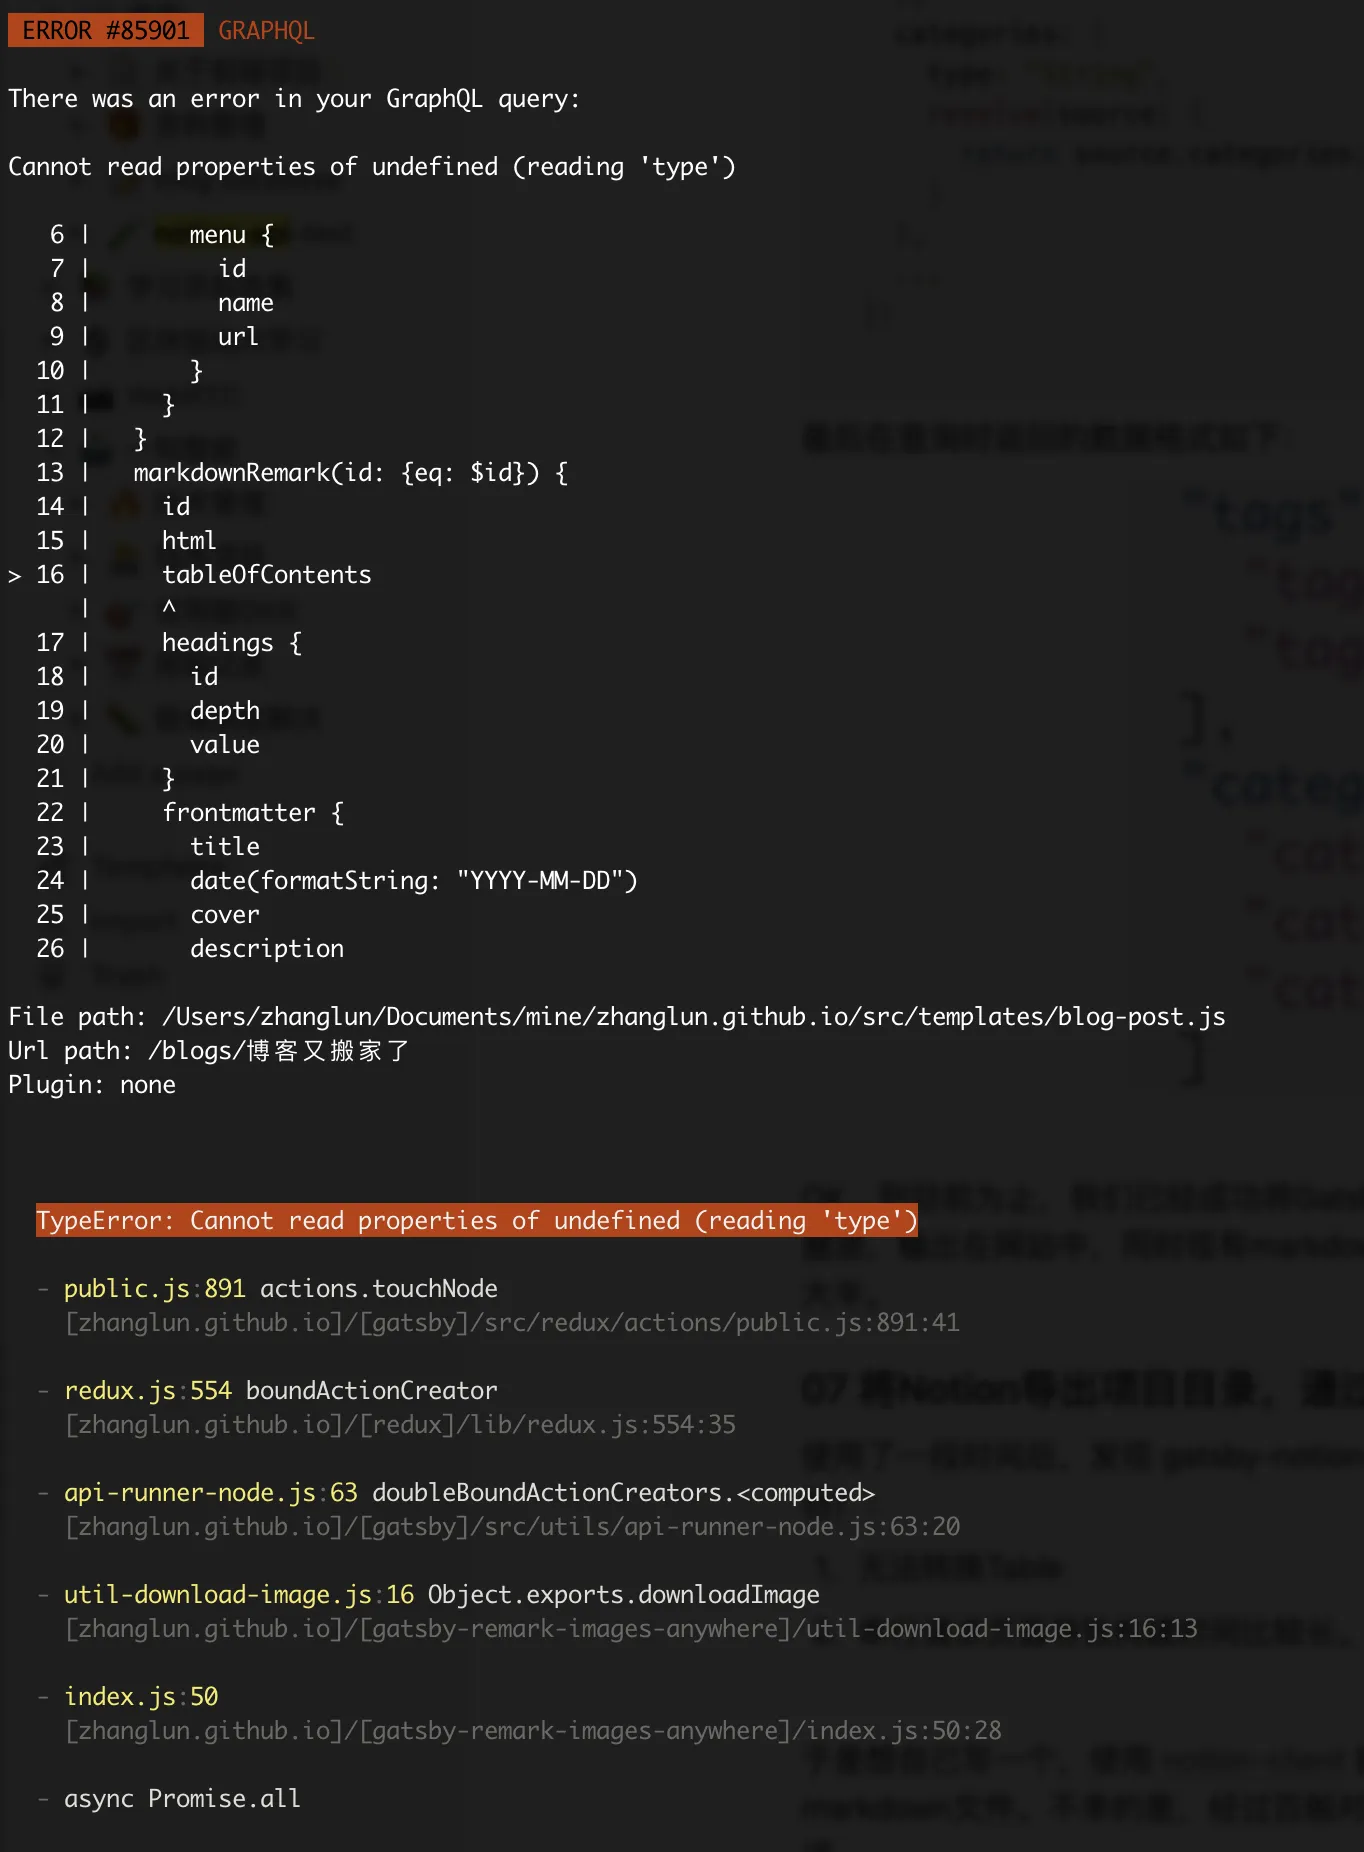
Task: Click the markdownRemark query on line 13
Action: [x=350, y=473]
